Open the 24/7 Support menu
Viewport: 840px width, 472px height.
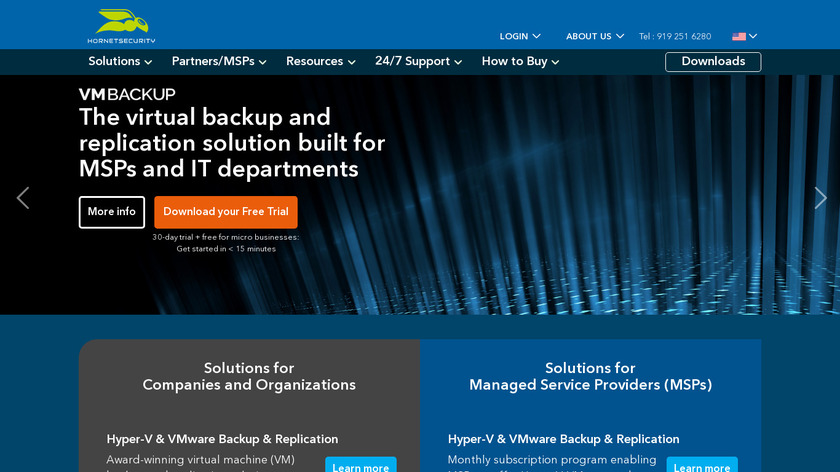[x=418, y=62]
